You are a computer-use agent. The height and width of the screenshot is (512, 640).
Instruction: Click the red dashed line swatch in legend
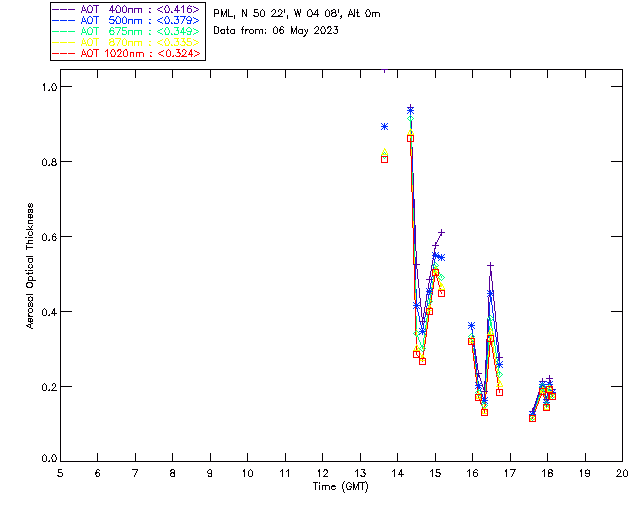(64, 54)
